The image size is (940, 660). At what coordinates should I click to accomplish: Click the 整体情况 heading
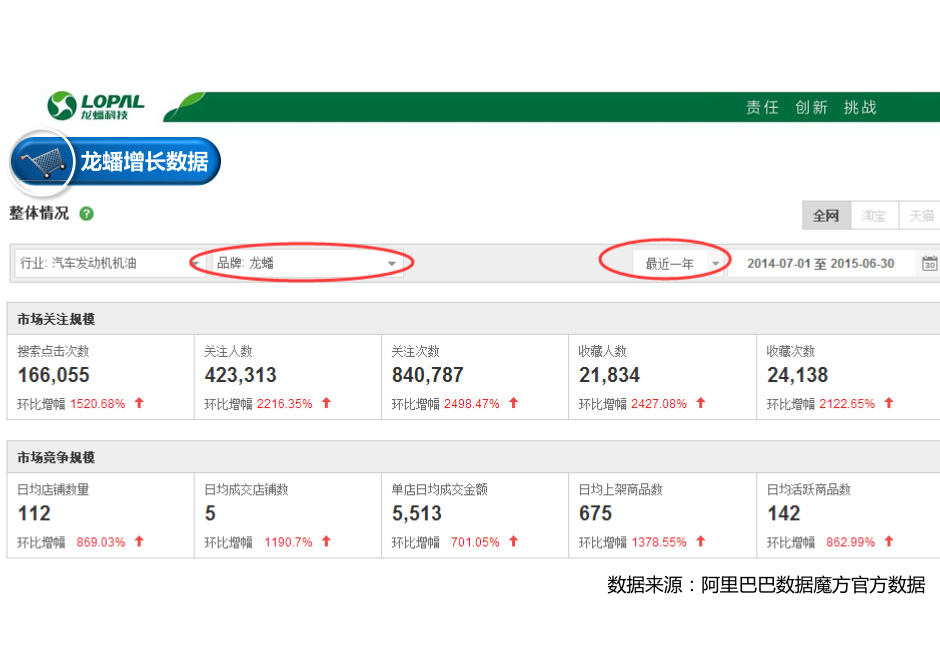[39, 213]
